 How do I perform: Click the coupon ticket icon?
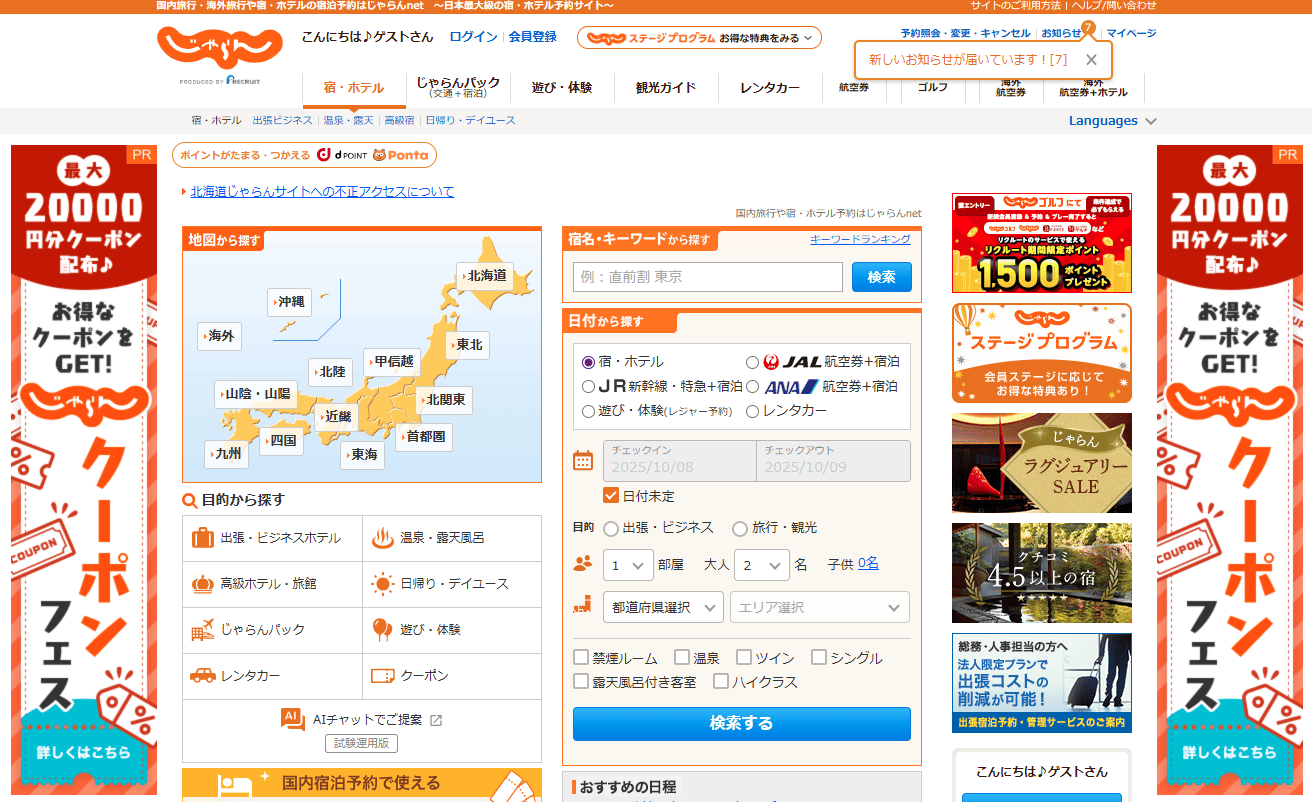[382, 676]
